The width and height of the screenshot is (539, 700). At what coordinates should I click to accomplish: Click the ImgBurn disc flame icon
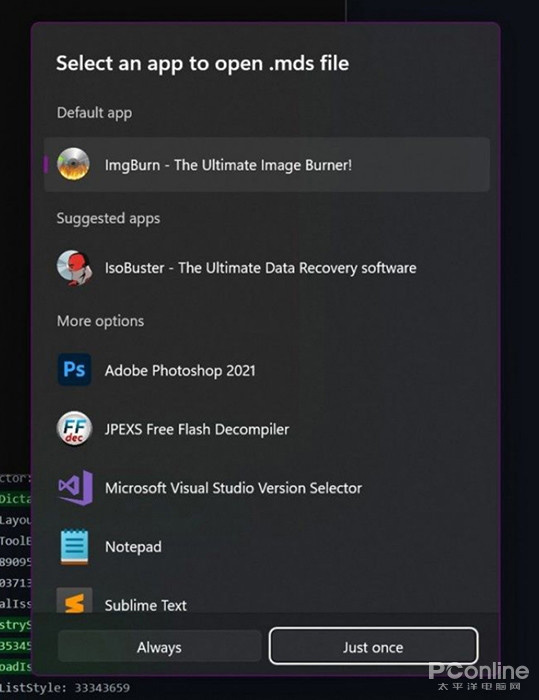point(73,164)
